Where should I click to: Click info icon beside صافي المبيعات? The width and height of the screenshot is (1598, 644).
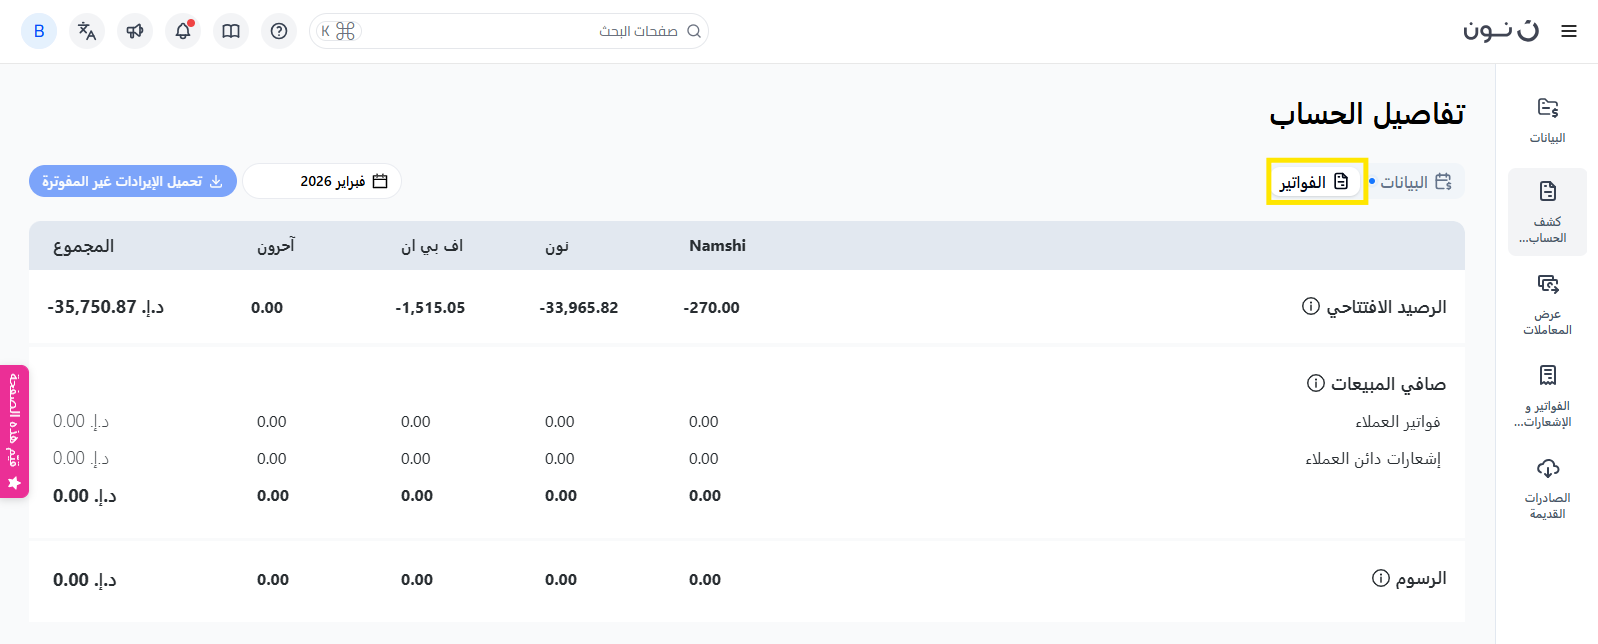[1316, 383]
